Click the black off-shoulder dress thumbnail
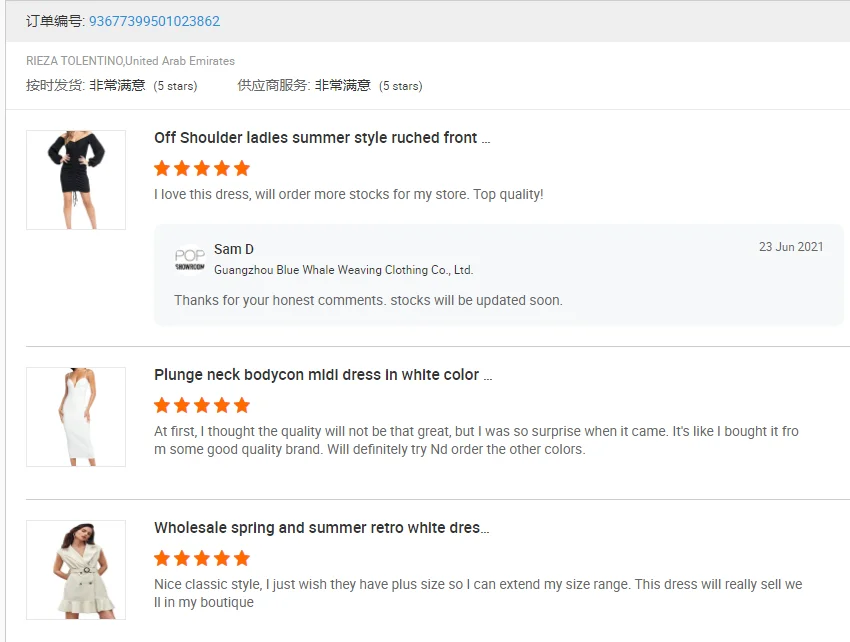 point(76,180)
